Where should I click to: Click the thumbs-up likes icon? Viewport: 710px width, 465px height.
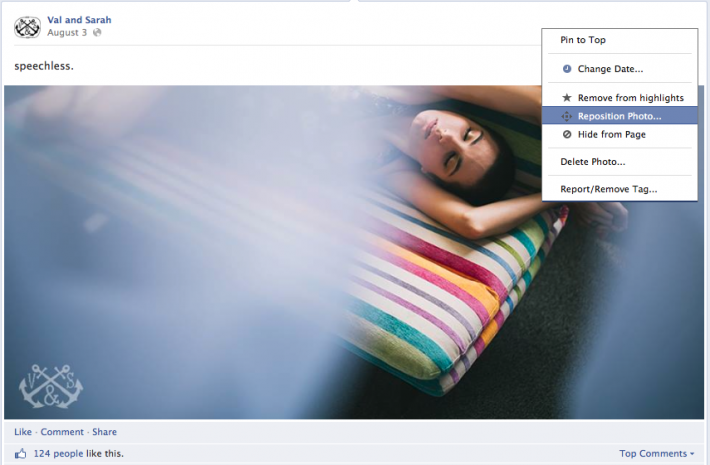pos(20,454)
